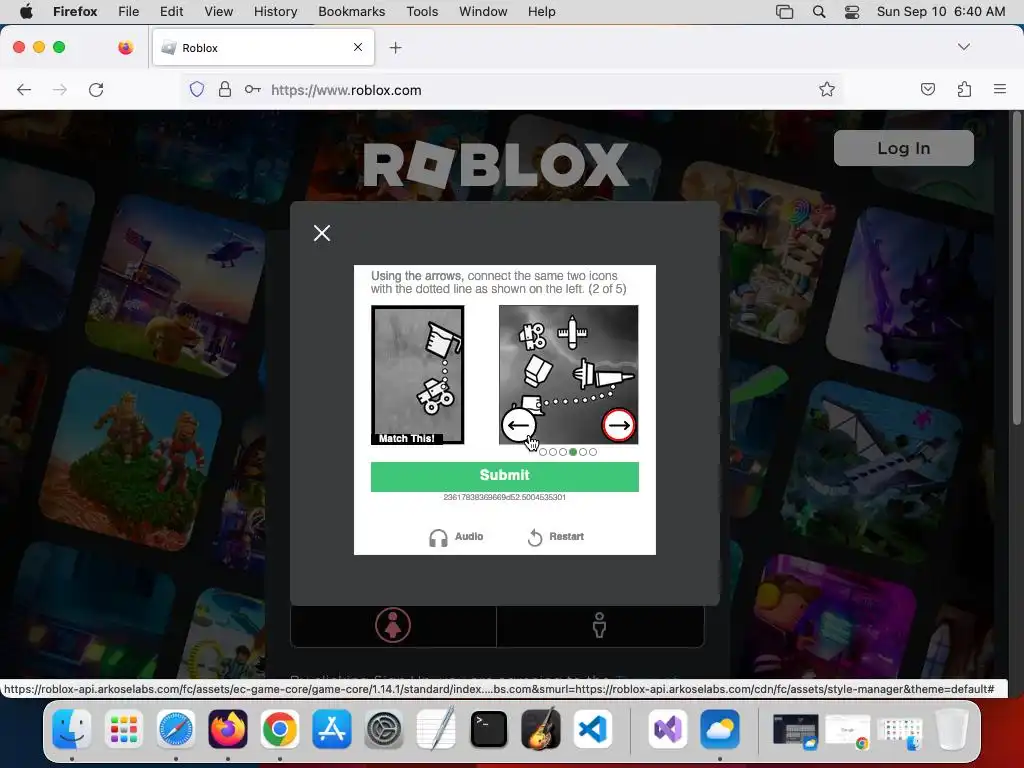The height and width of the screenshot is (768, 1024).
Task: Open the Extensions puzzle icon
Action: tap(964, 89)
